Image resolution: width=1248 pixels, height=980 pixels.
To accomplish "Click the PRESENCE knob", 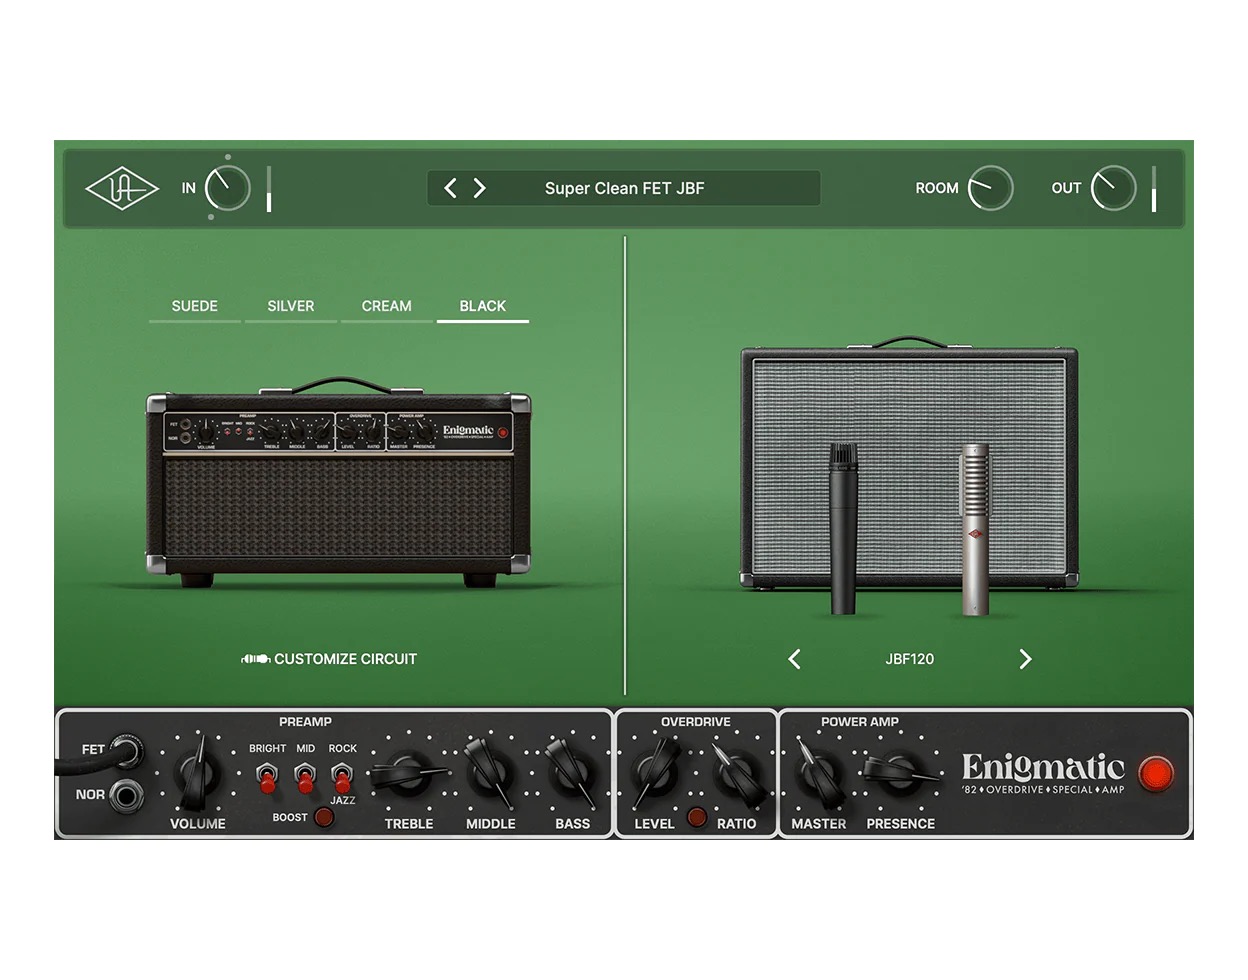I will 899,772.
